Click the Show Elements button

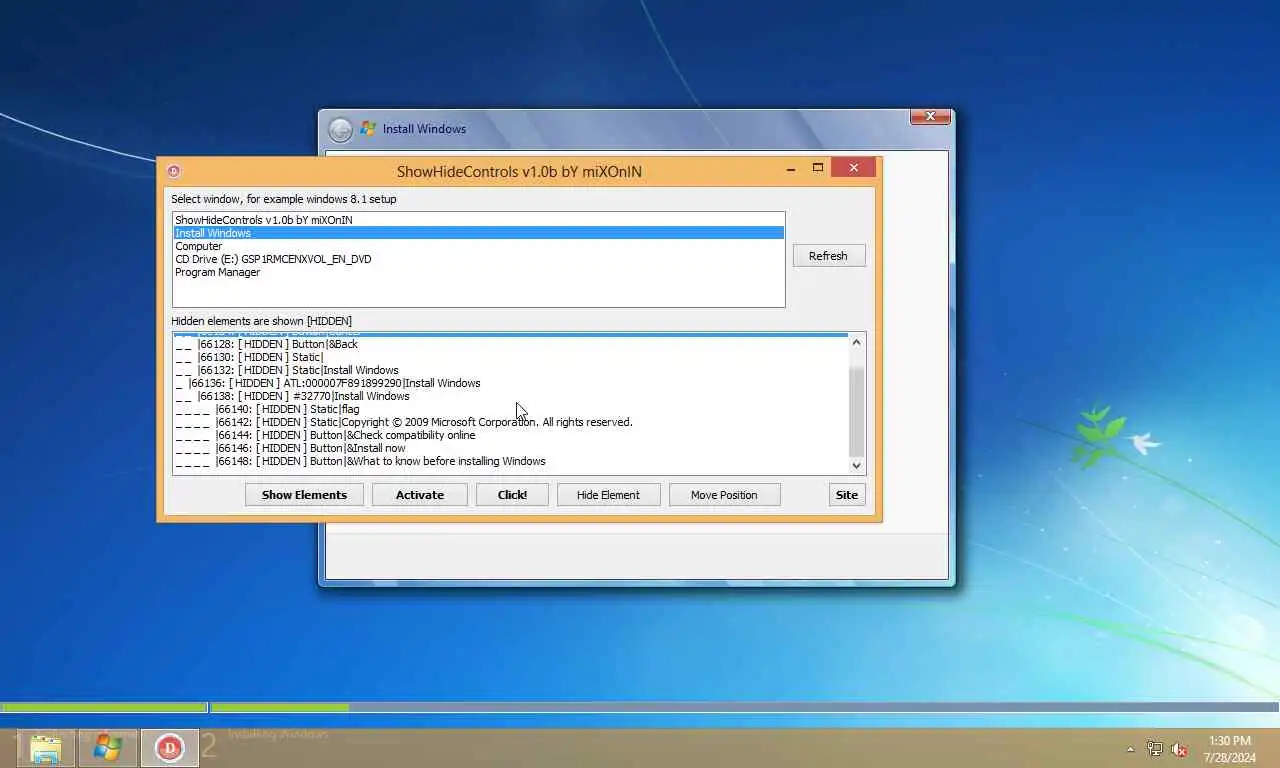coord(304,494)
